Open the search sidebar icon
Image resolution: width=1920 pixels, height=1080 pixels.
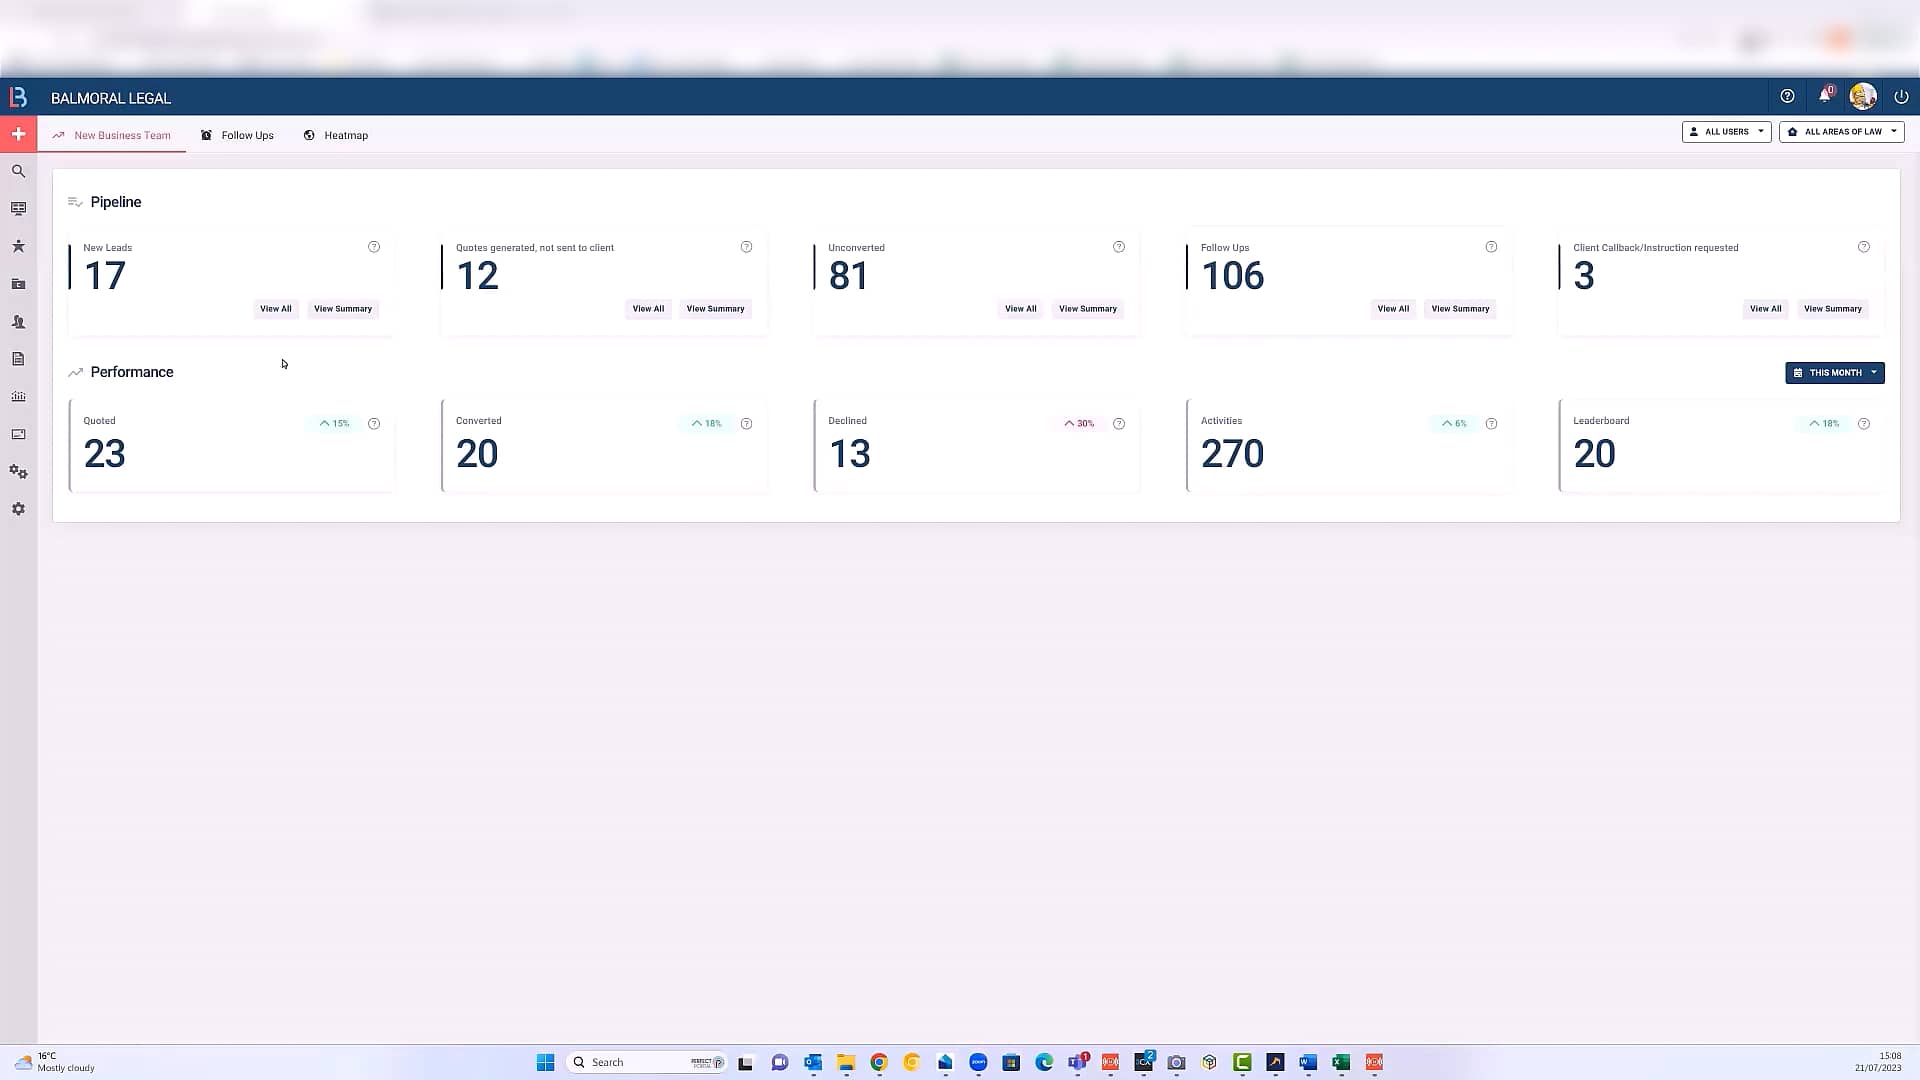(x=18, y=171)
